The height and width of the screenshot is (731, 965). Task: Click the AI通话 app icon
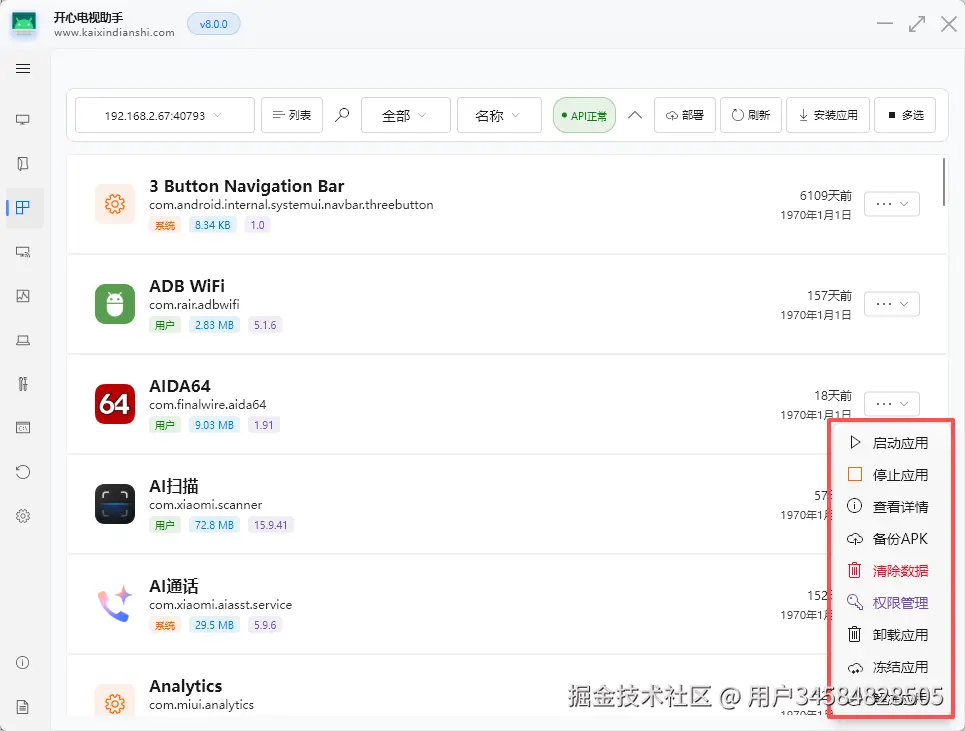pyautogui.click(x=115, y=604)
